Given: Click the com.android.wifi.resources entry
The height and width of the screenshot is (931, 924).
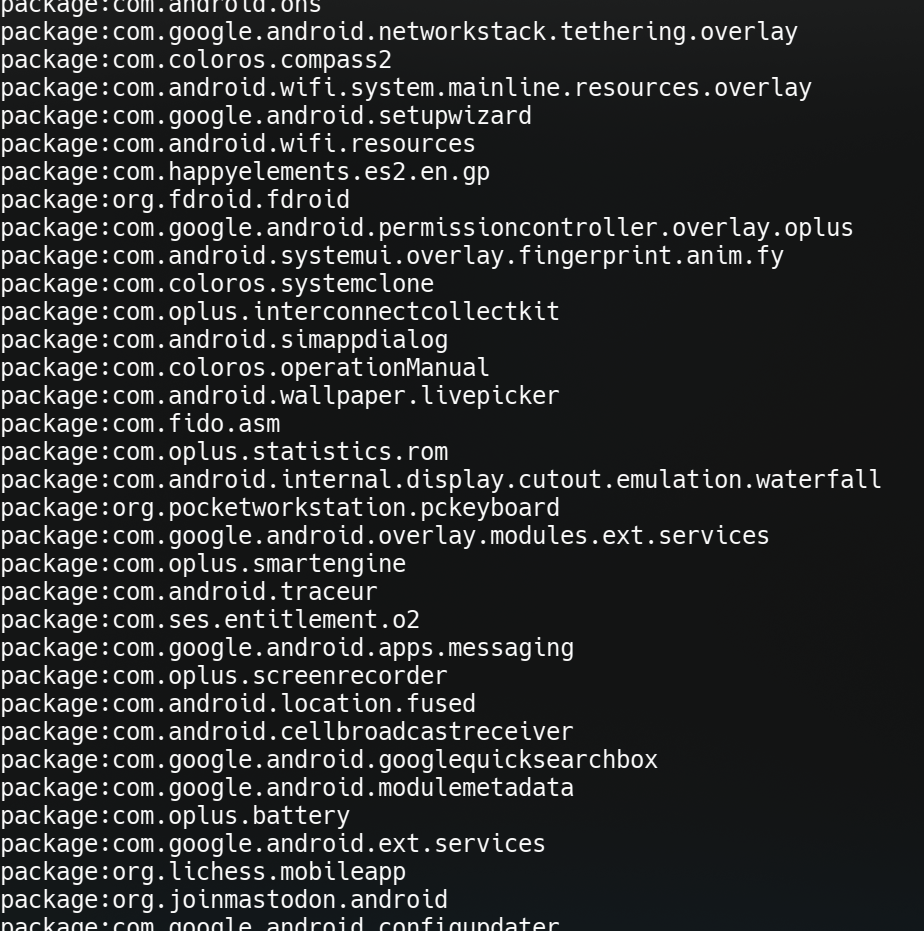Looking at the screenshot, I should point(238,144).
